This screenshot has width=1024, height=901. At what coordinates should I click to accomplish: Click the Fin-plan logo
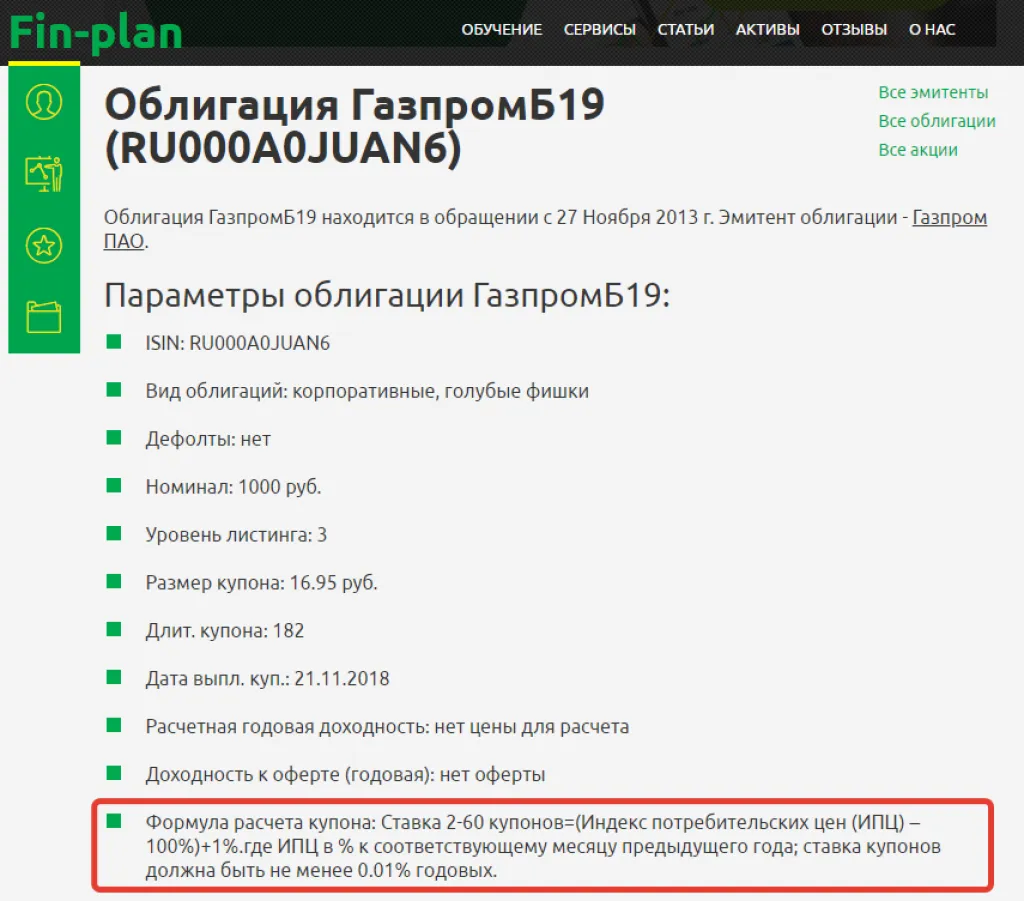point(95,30)
